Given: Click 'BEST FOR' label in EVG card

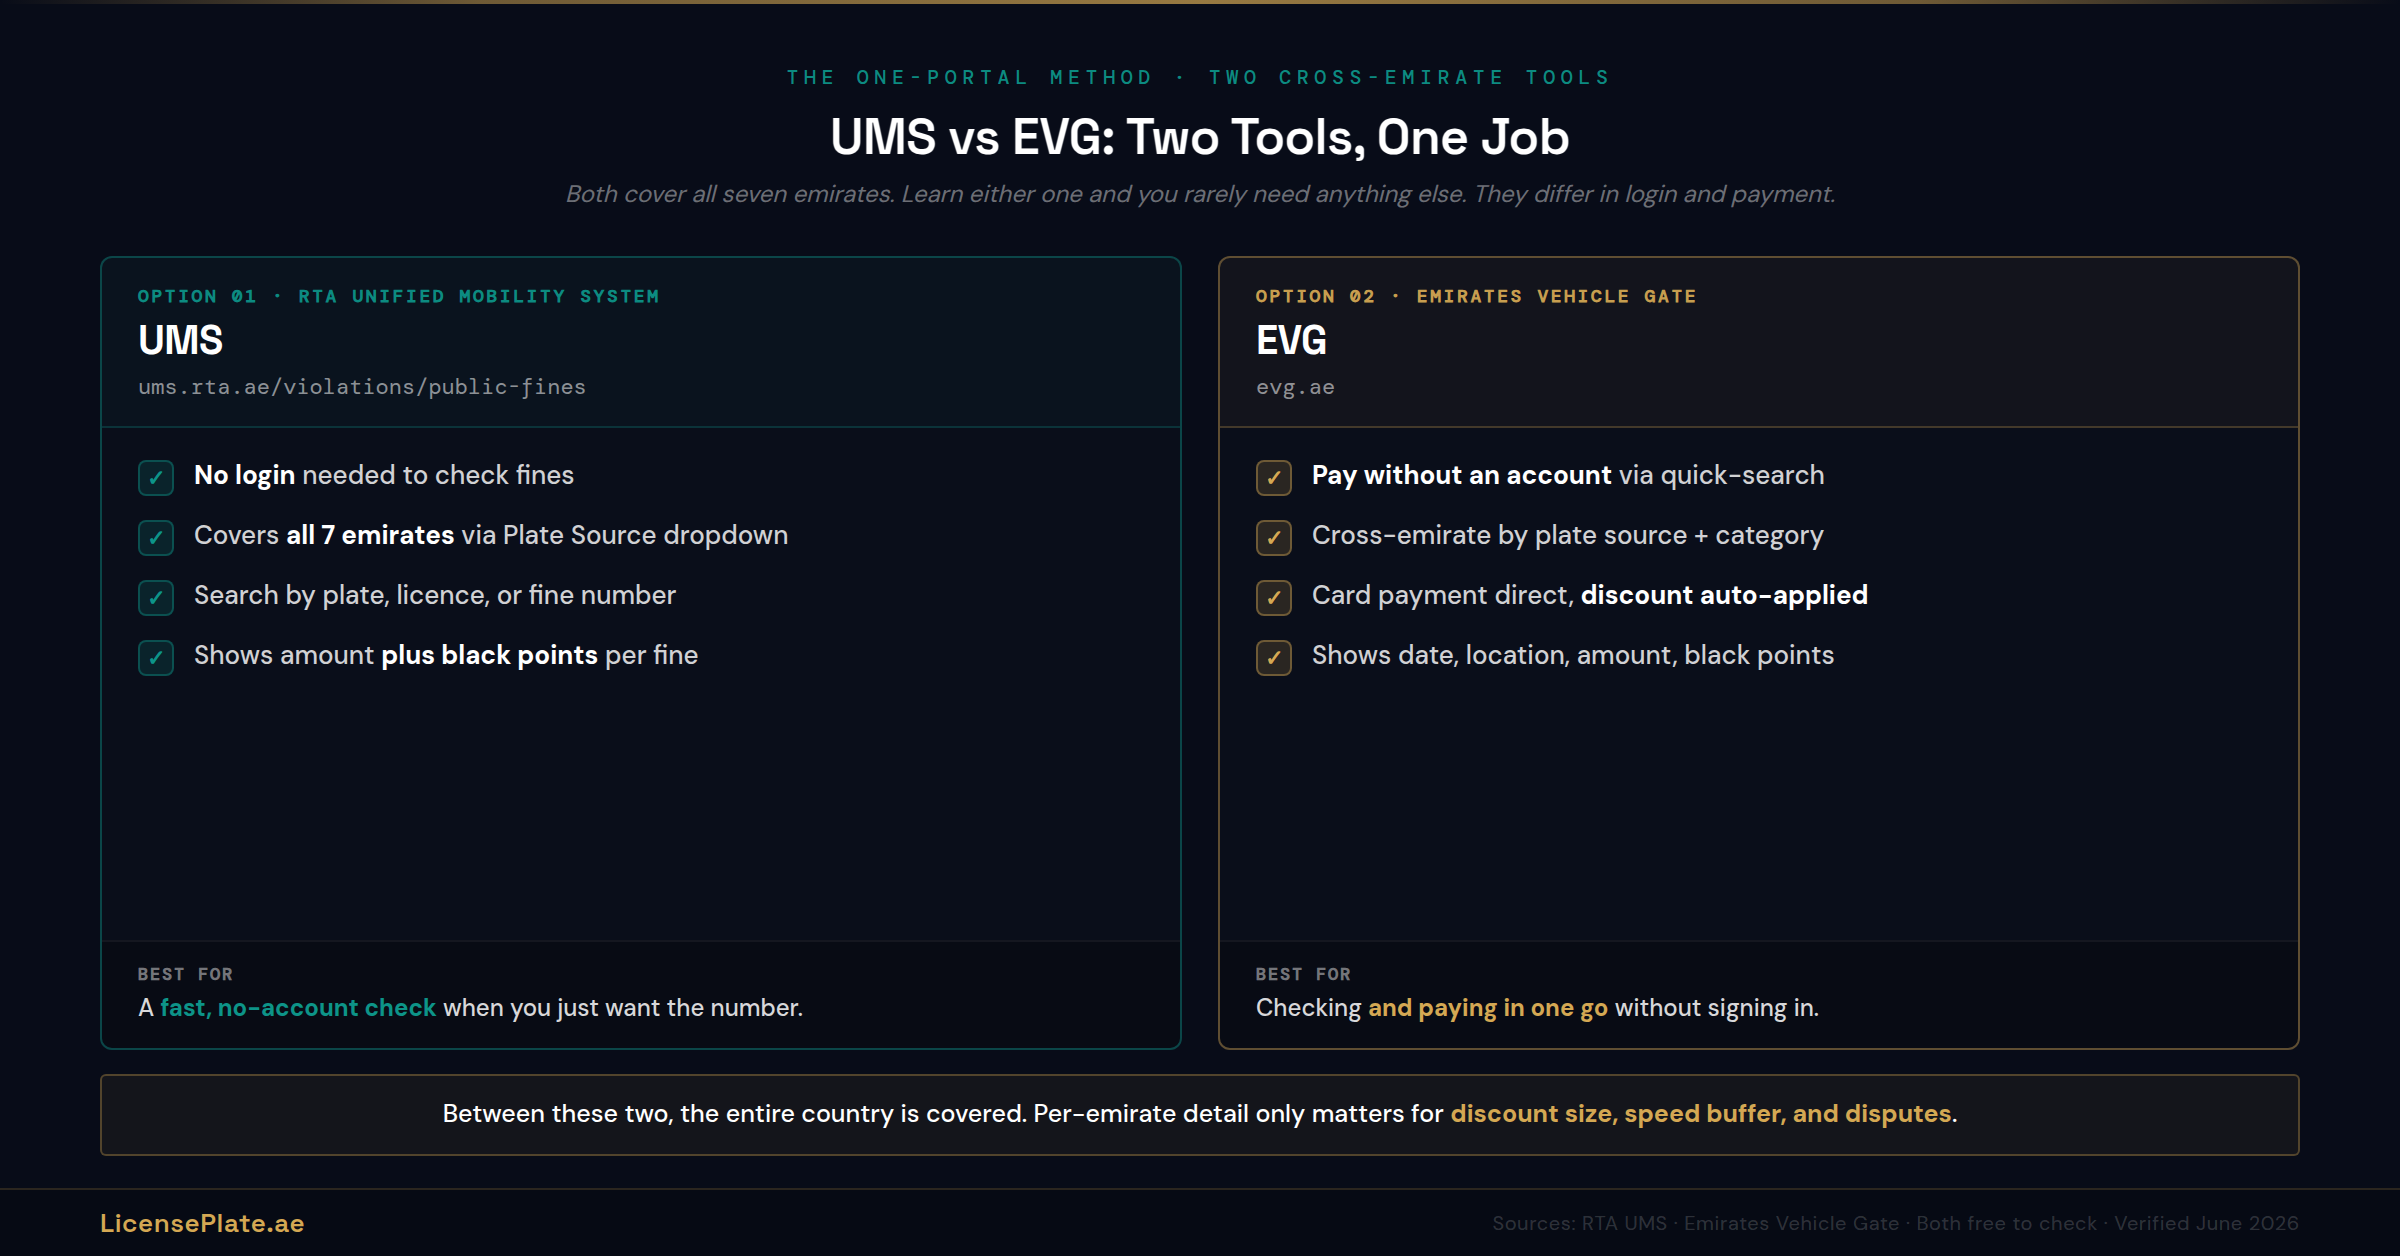Looking at the screenshot, I should [x=1303, y=974].
